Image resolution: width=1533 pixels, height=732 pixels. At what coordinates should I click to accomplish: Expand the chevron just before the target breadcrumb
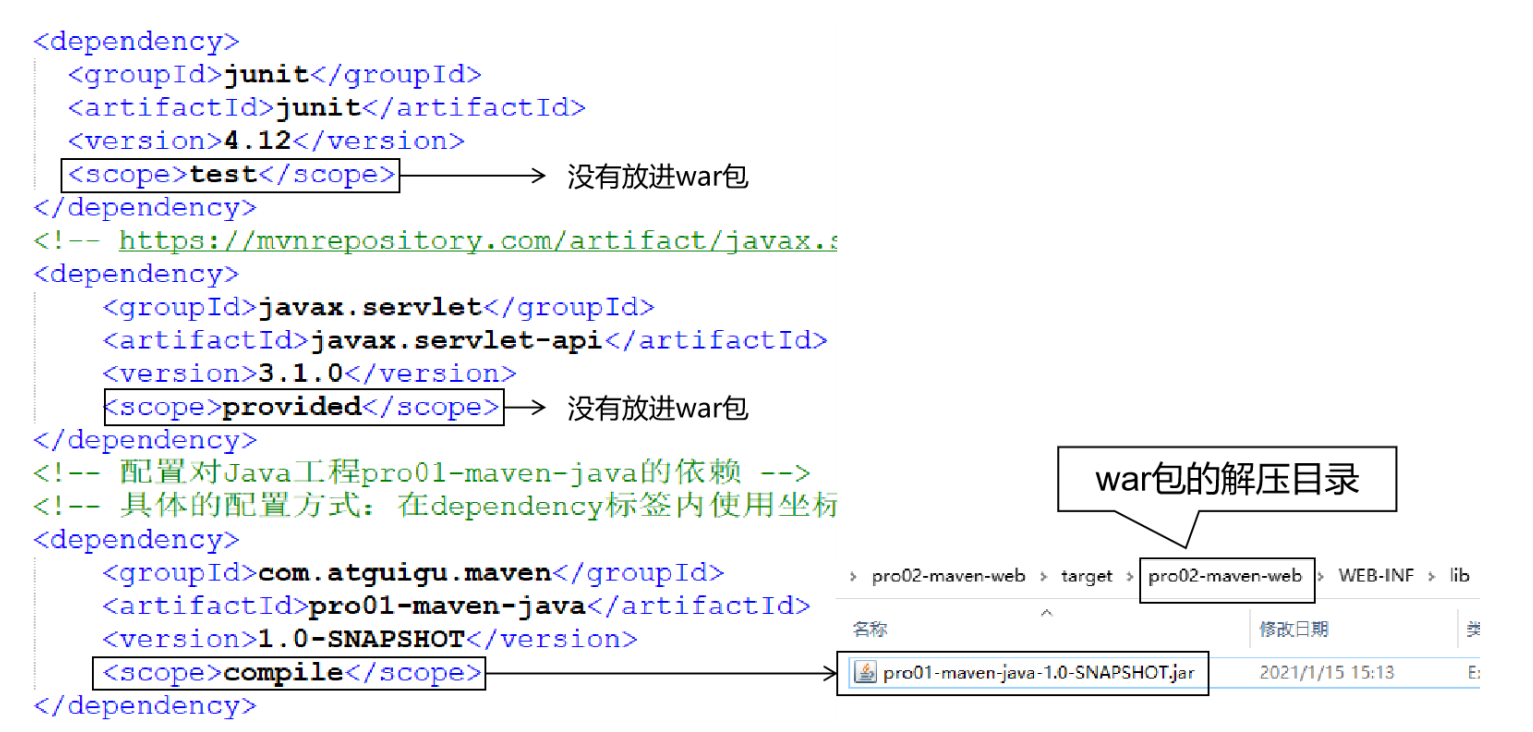[x=1044, y=576]
